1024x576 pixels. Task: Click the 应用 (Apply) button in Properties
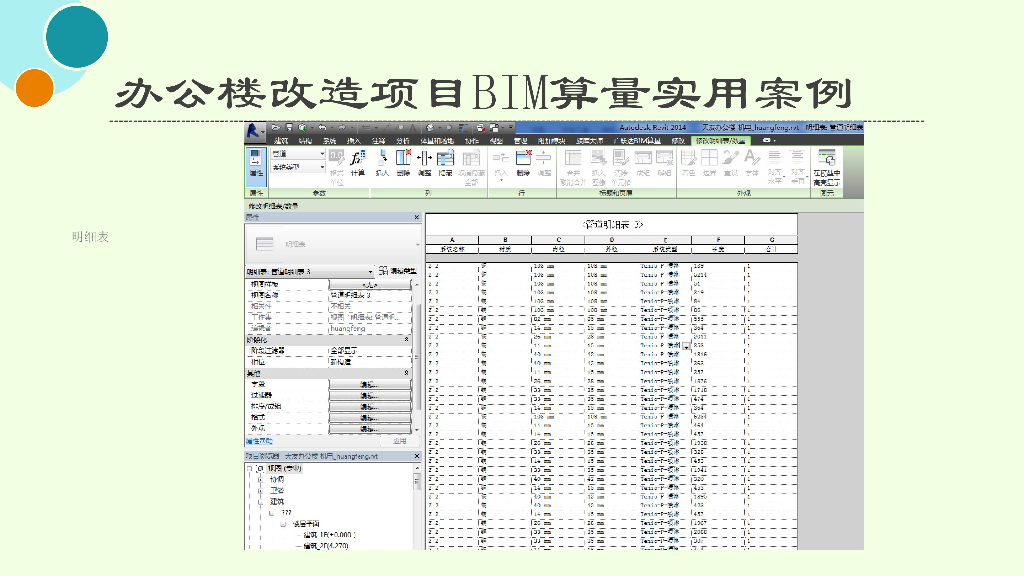pyautogui.click(x=398, y=440)
